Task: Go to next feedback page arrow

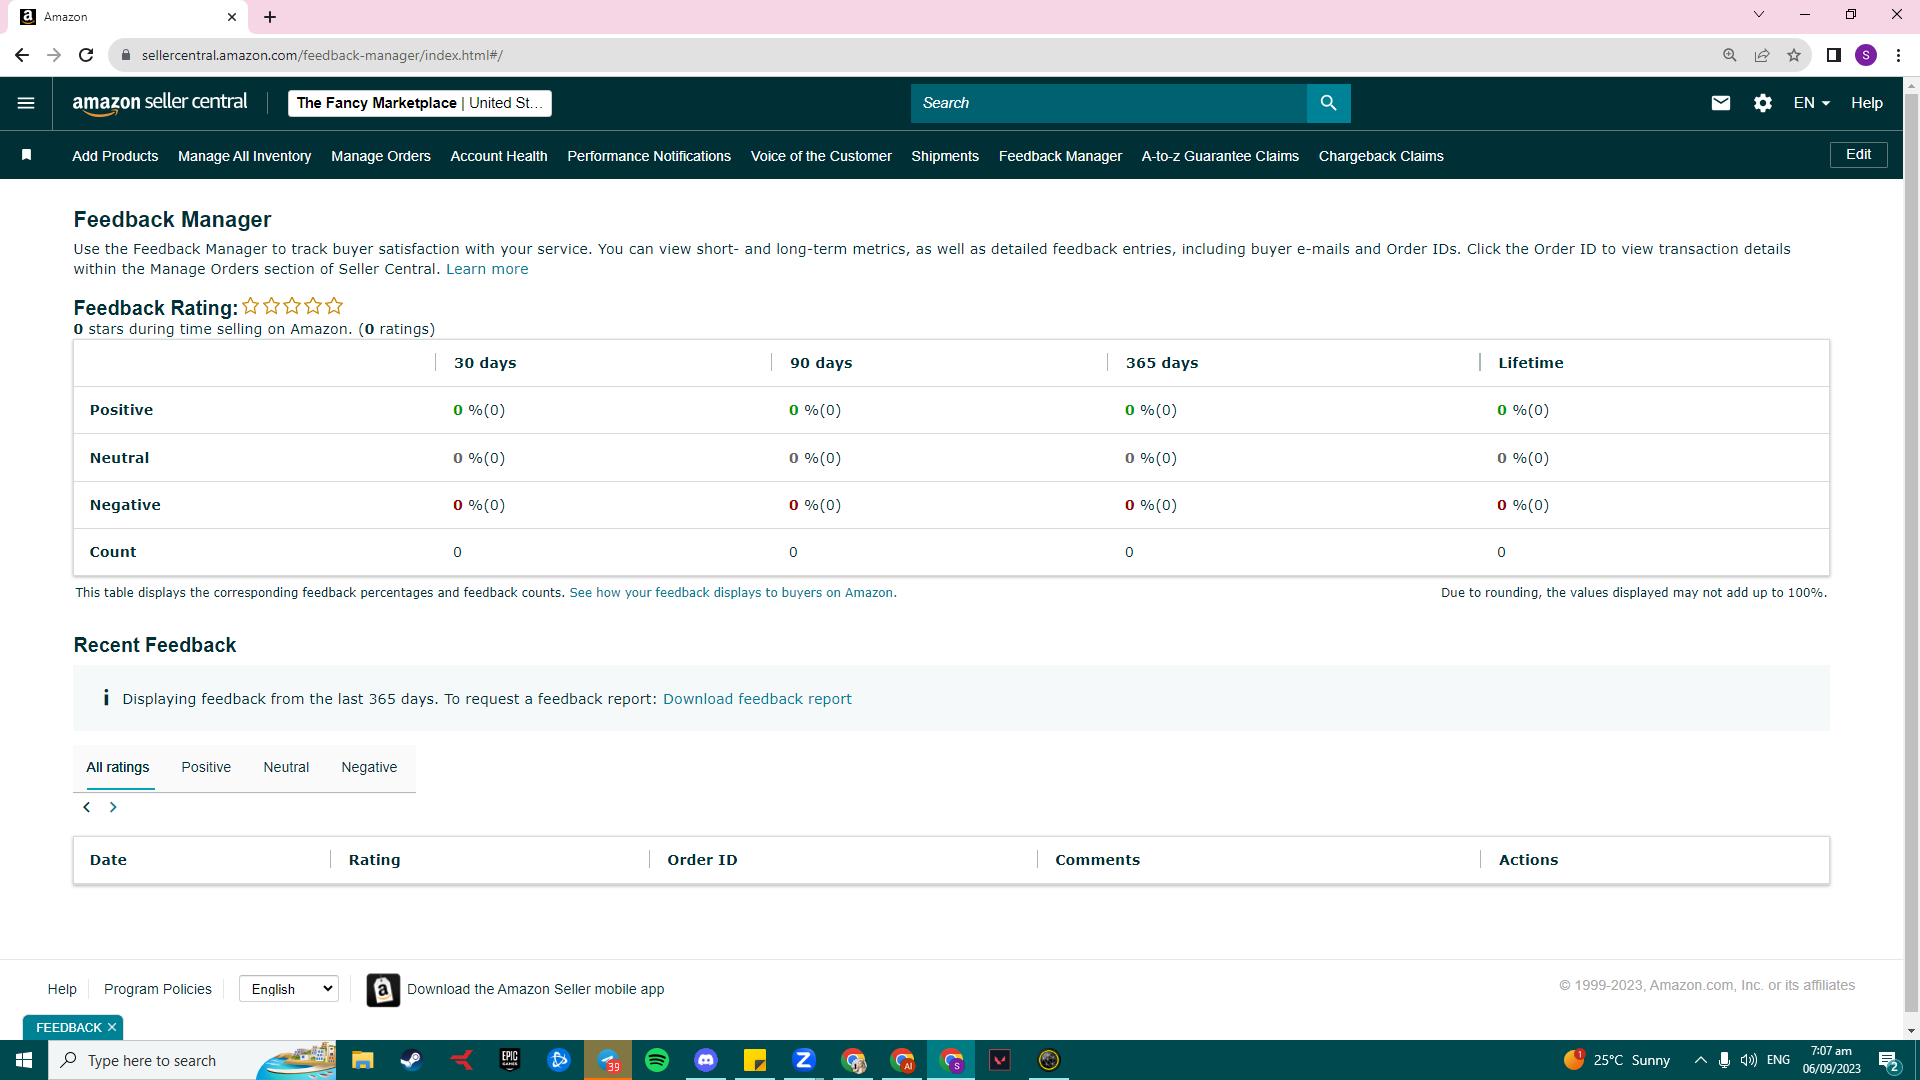Action: [113, 807]
